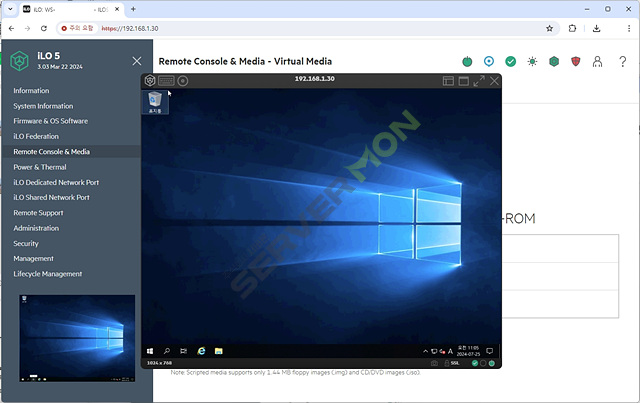Screen dimensions: 640x403
Task: Open the virtual keyboard icon in console
Action: 166,80
